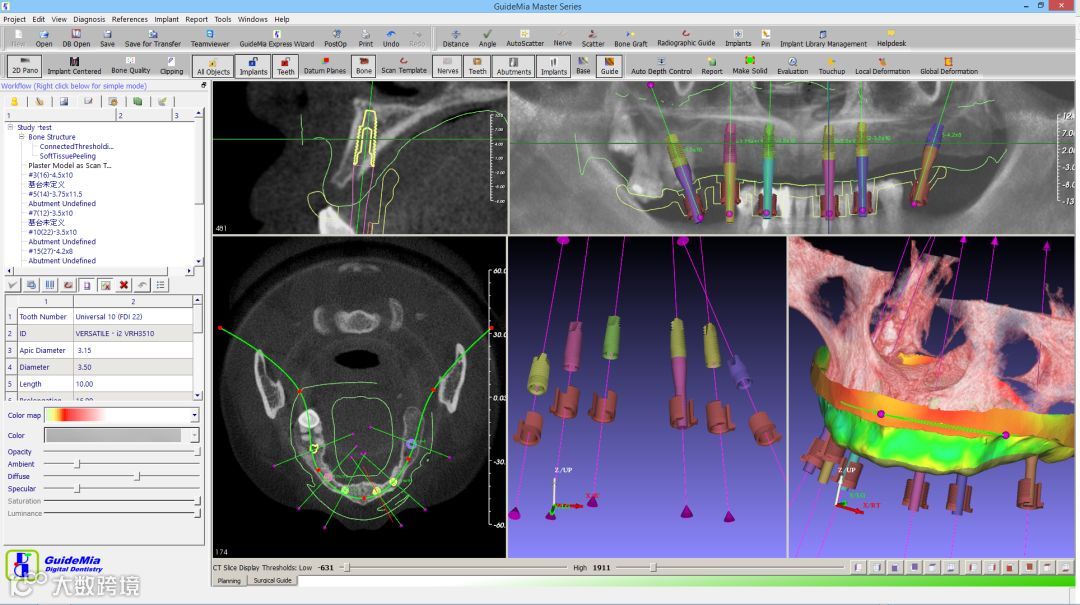Click the Bone Quality button

130,66
